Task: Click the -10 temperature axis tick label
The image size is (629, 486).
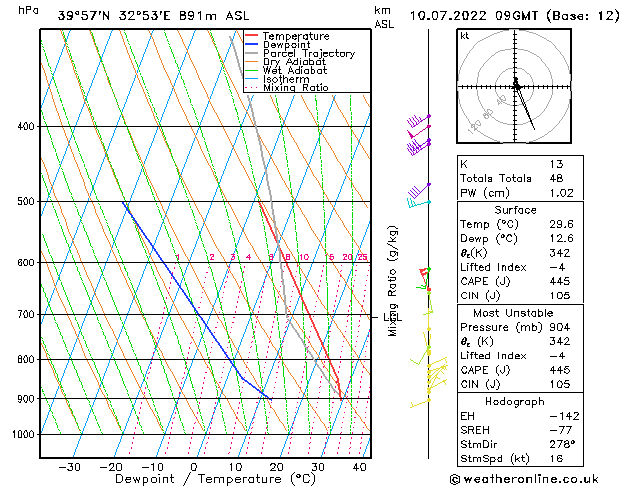Action: coord(152,467)
